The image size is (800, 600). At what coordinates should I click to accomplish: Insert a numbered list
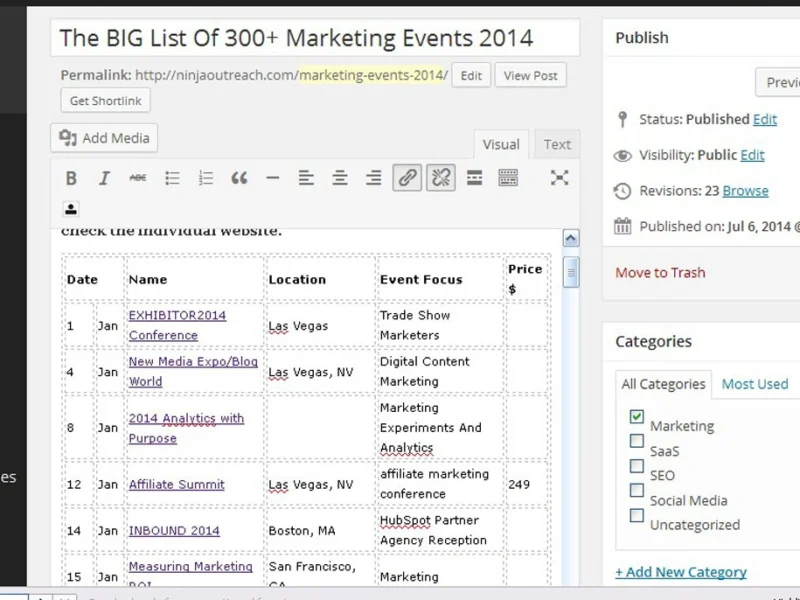(x=206, y=178)
